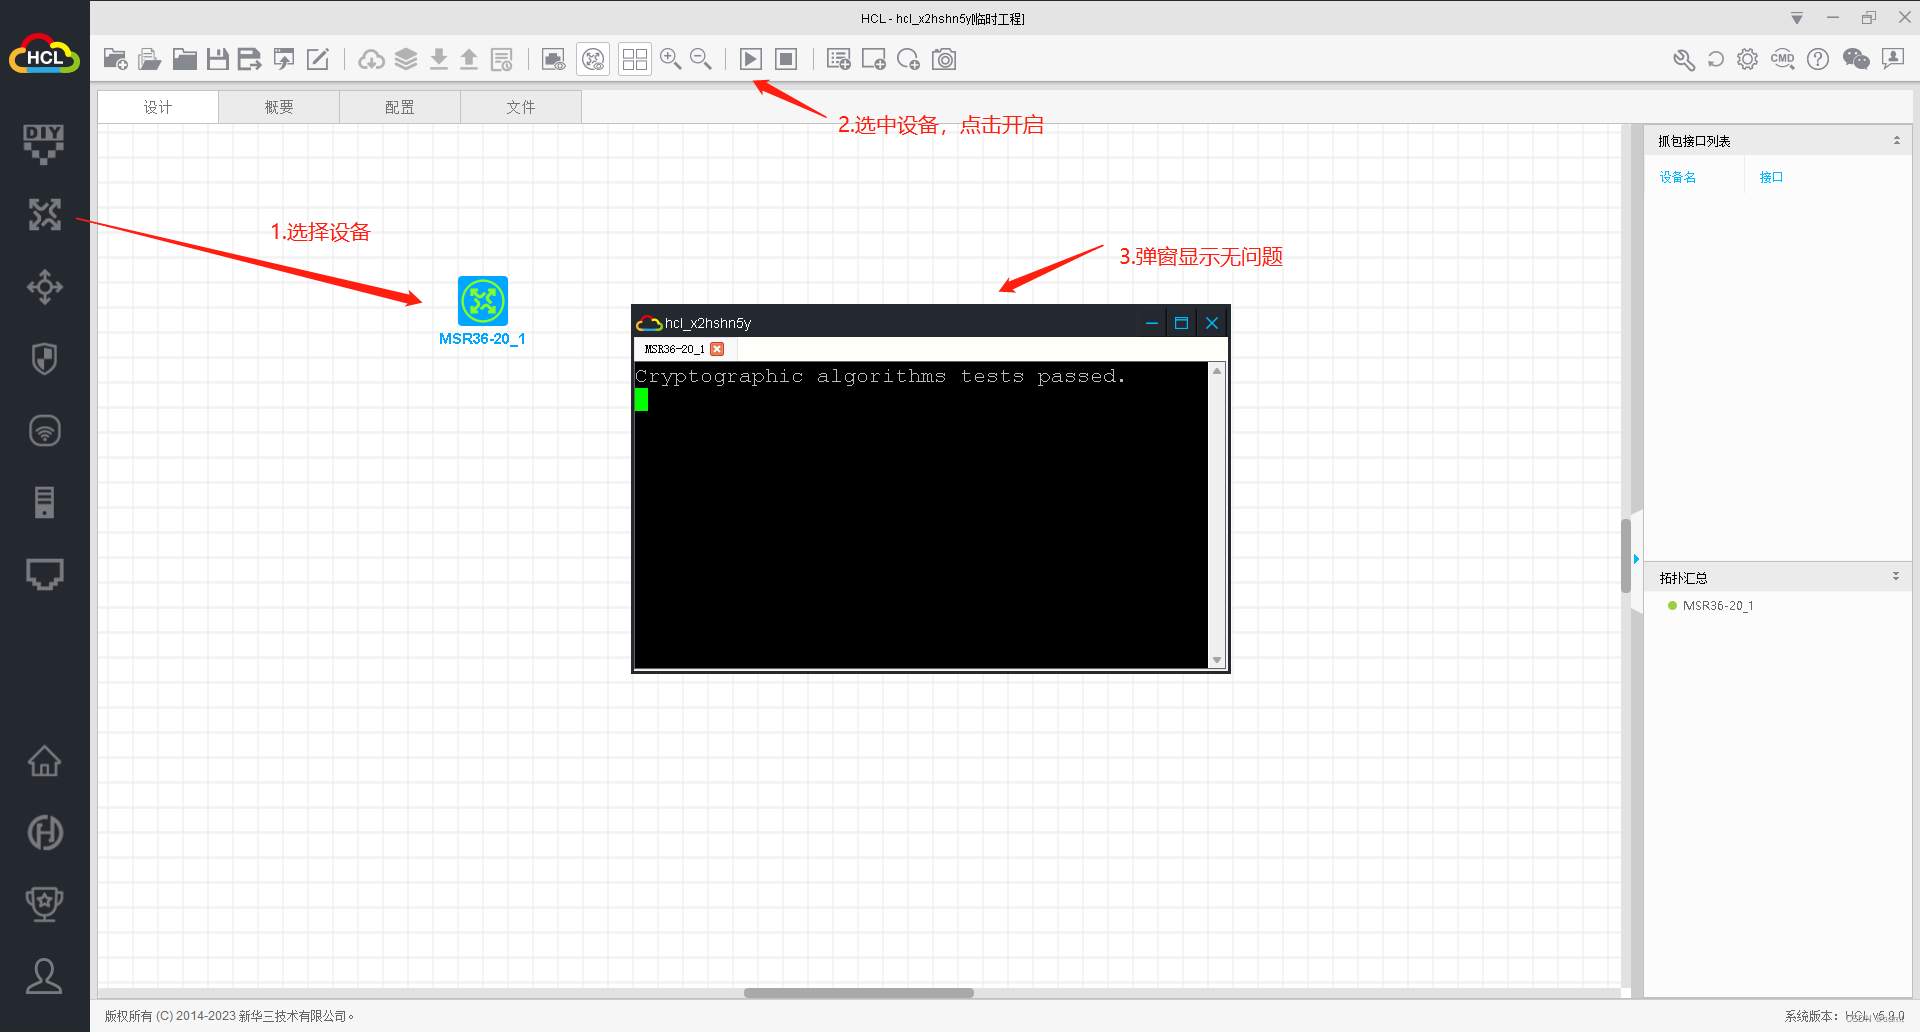Open the title bar dropdown triangle menu
1920x1032 pixels.
(x=1797, y=18)
